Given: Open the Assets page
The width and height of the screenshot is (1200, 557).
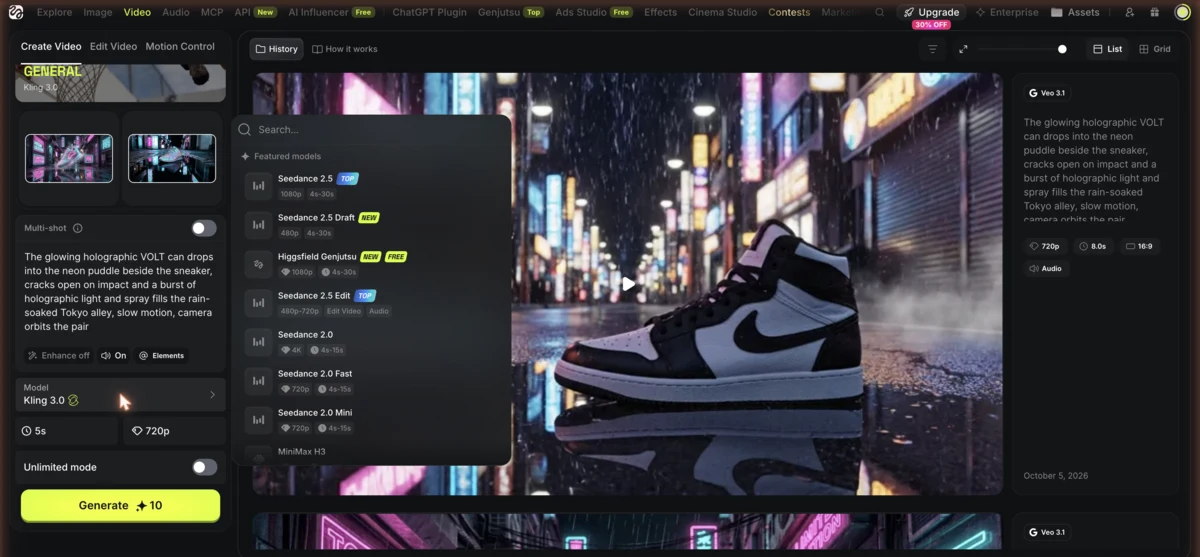Looking at the screenshot, I should coord(1076,12).
